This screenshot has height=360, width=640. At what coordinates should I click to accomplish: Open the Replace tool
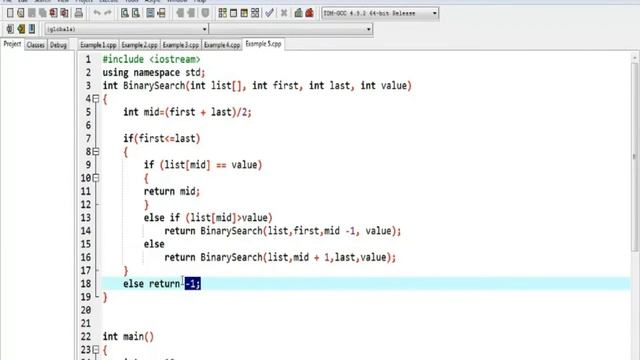(136, 13)
